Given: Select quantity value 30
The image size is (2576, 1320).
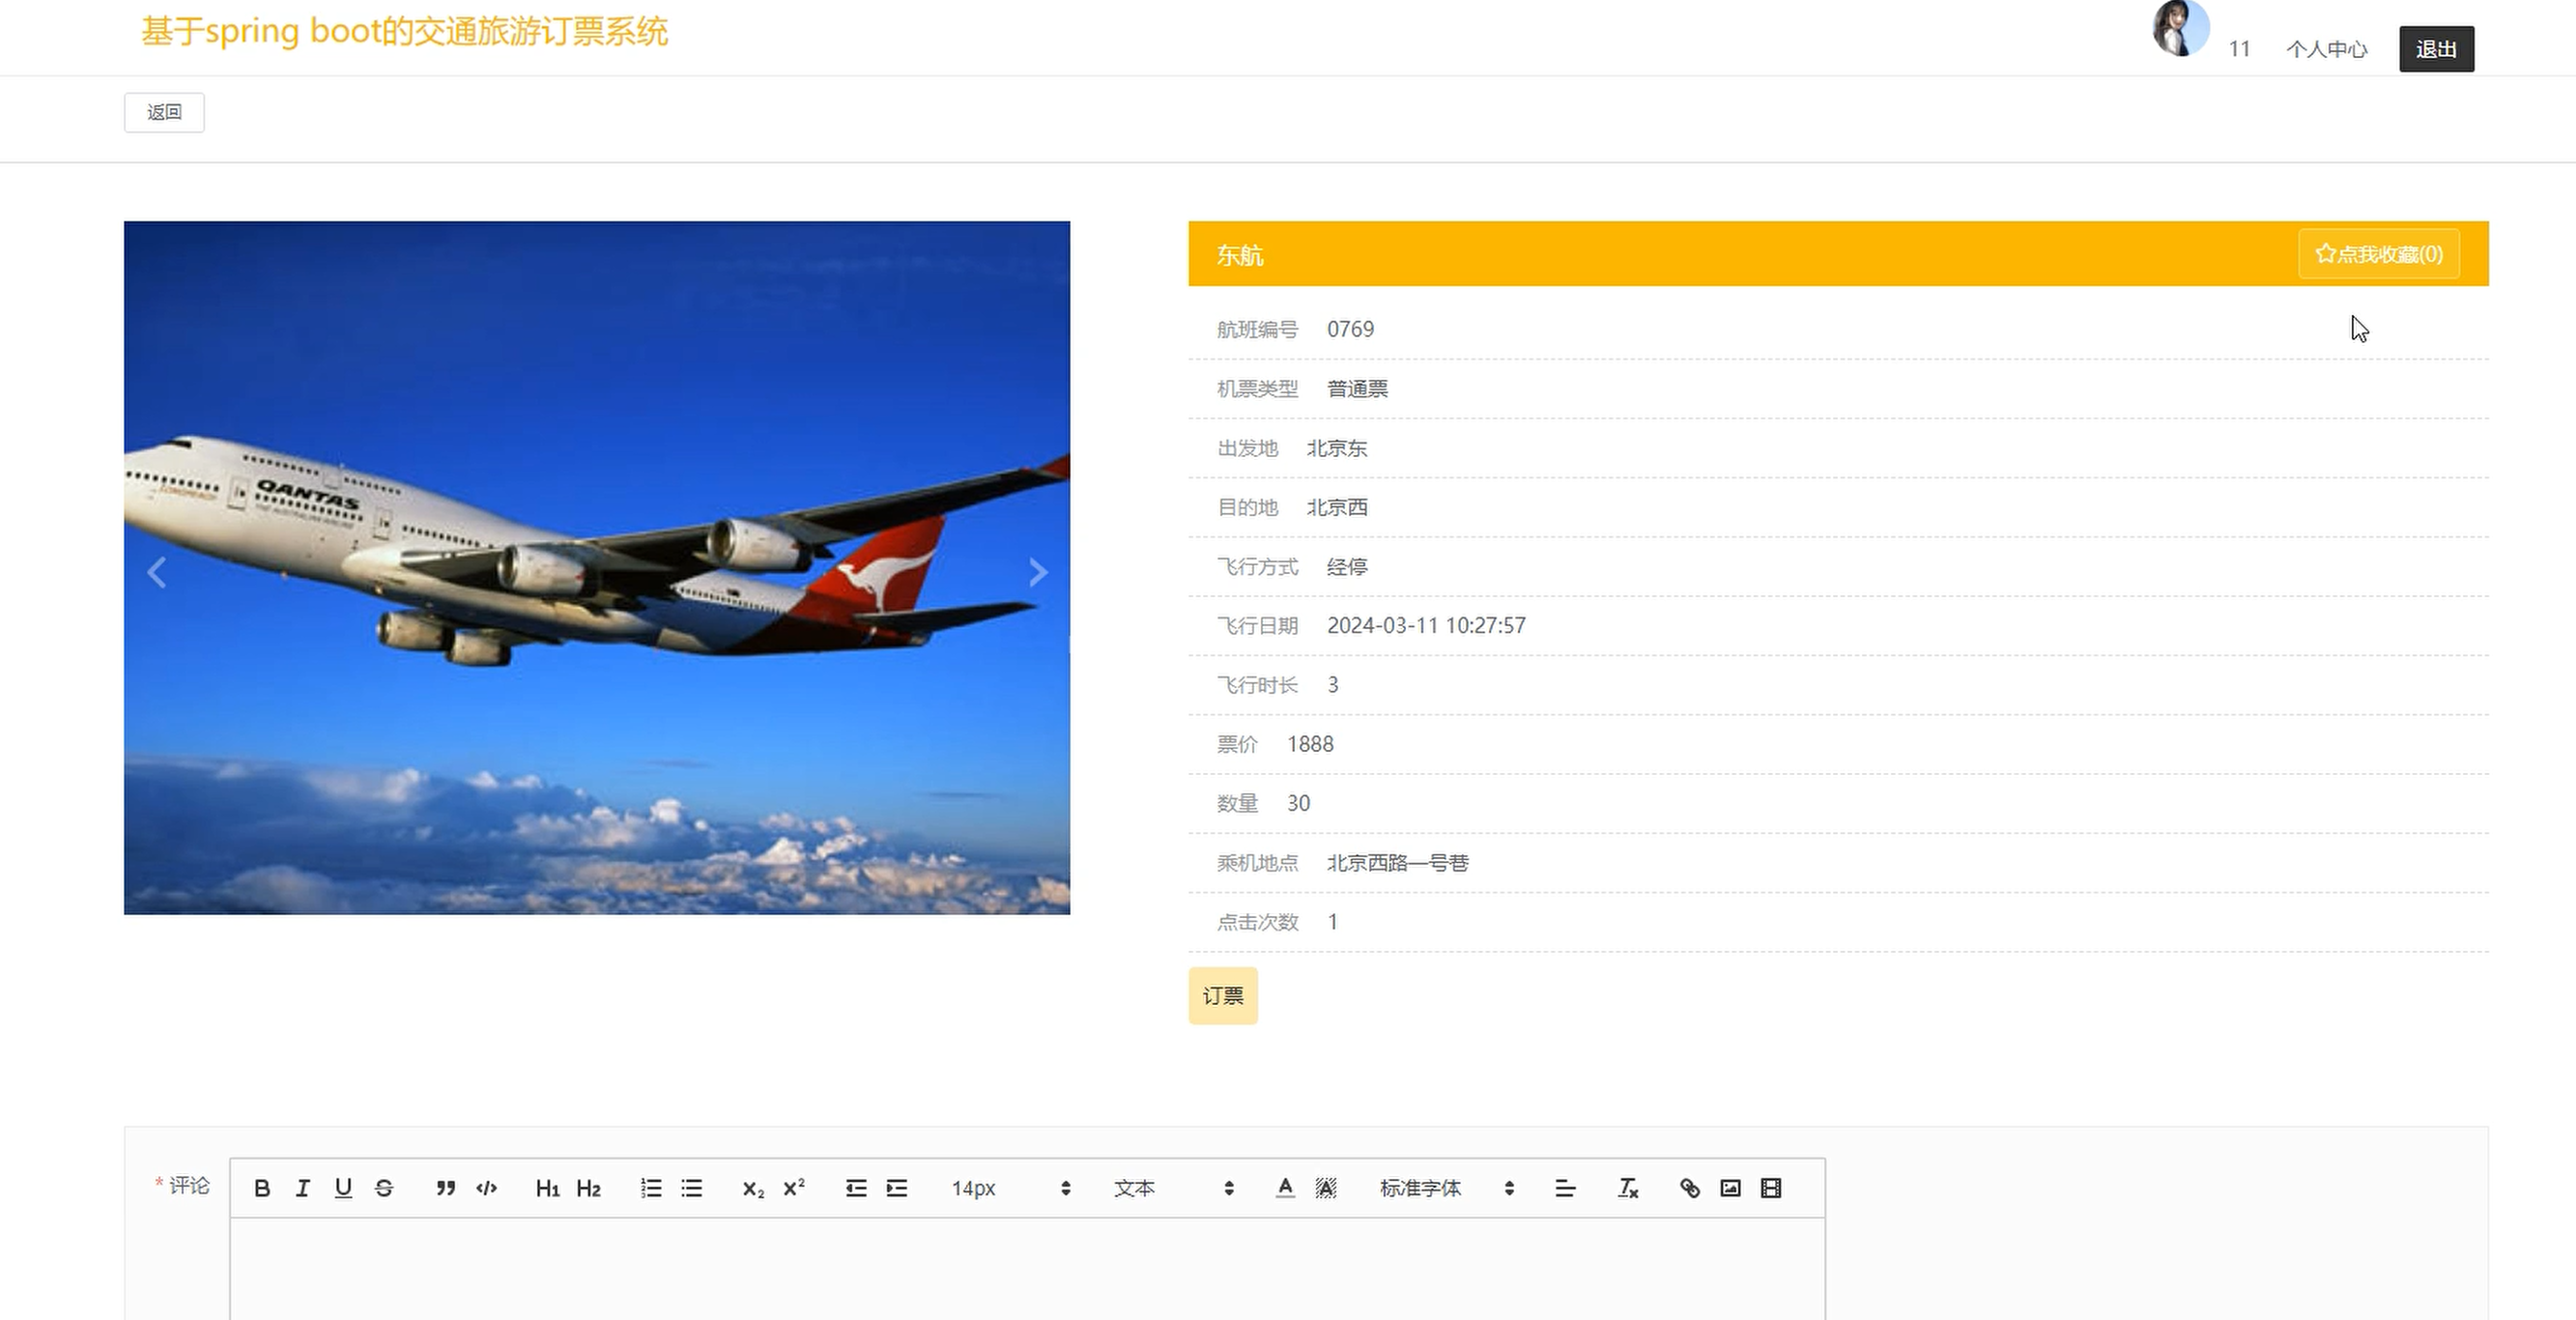Looking at the screenshot, I should 1298,803.
